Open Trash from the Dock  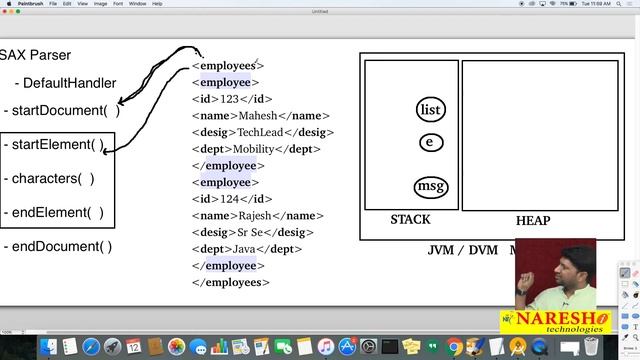point(591,347)
